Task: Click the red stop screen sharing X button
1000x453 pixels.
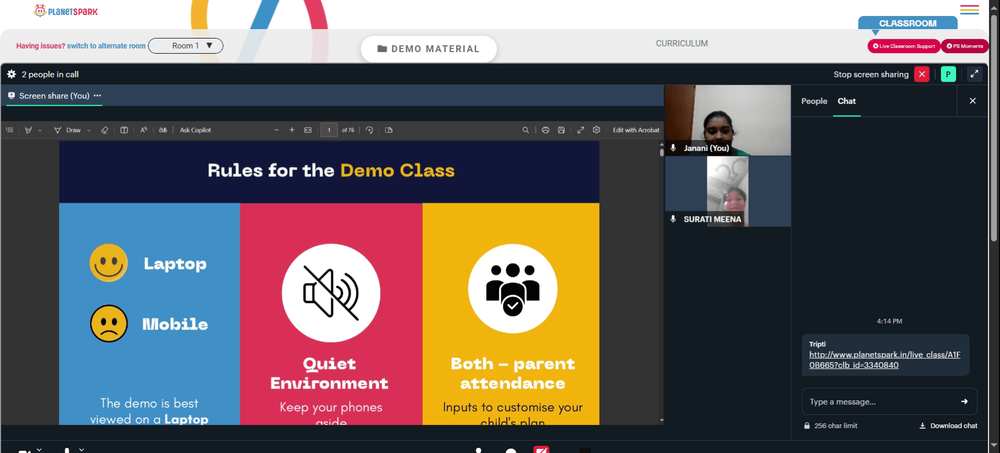Action: (922, 74)
